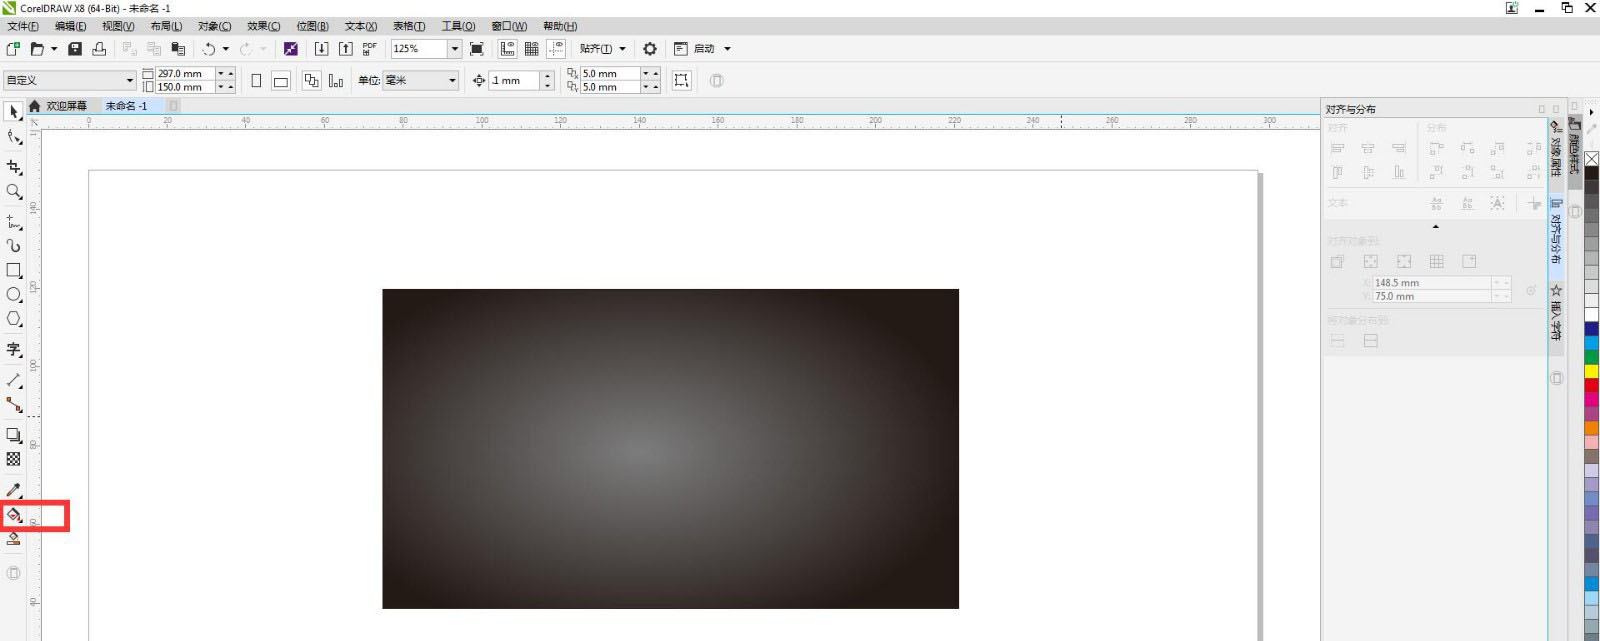This screenshot has width=1600, height=641.
Task: Activate the Ellipse tool
Action: [14, 295]
